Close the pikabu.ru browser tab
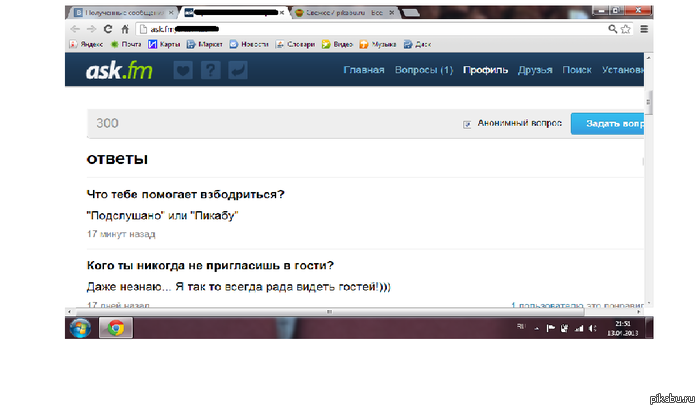This screenshot has height=410, width=700. (392, 13)
